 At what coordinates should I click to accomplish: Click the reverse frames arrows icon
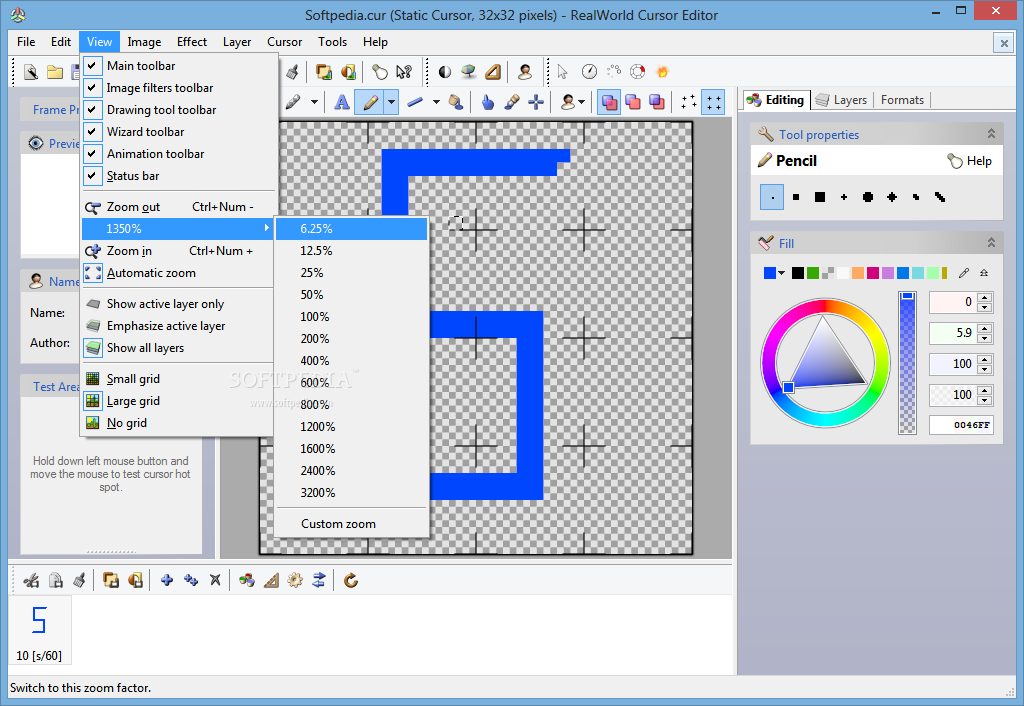coord(319,580)
